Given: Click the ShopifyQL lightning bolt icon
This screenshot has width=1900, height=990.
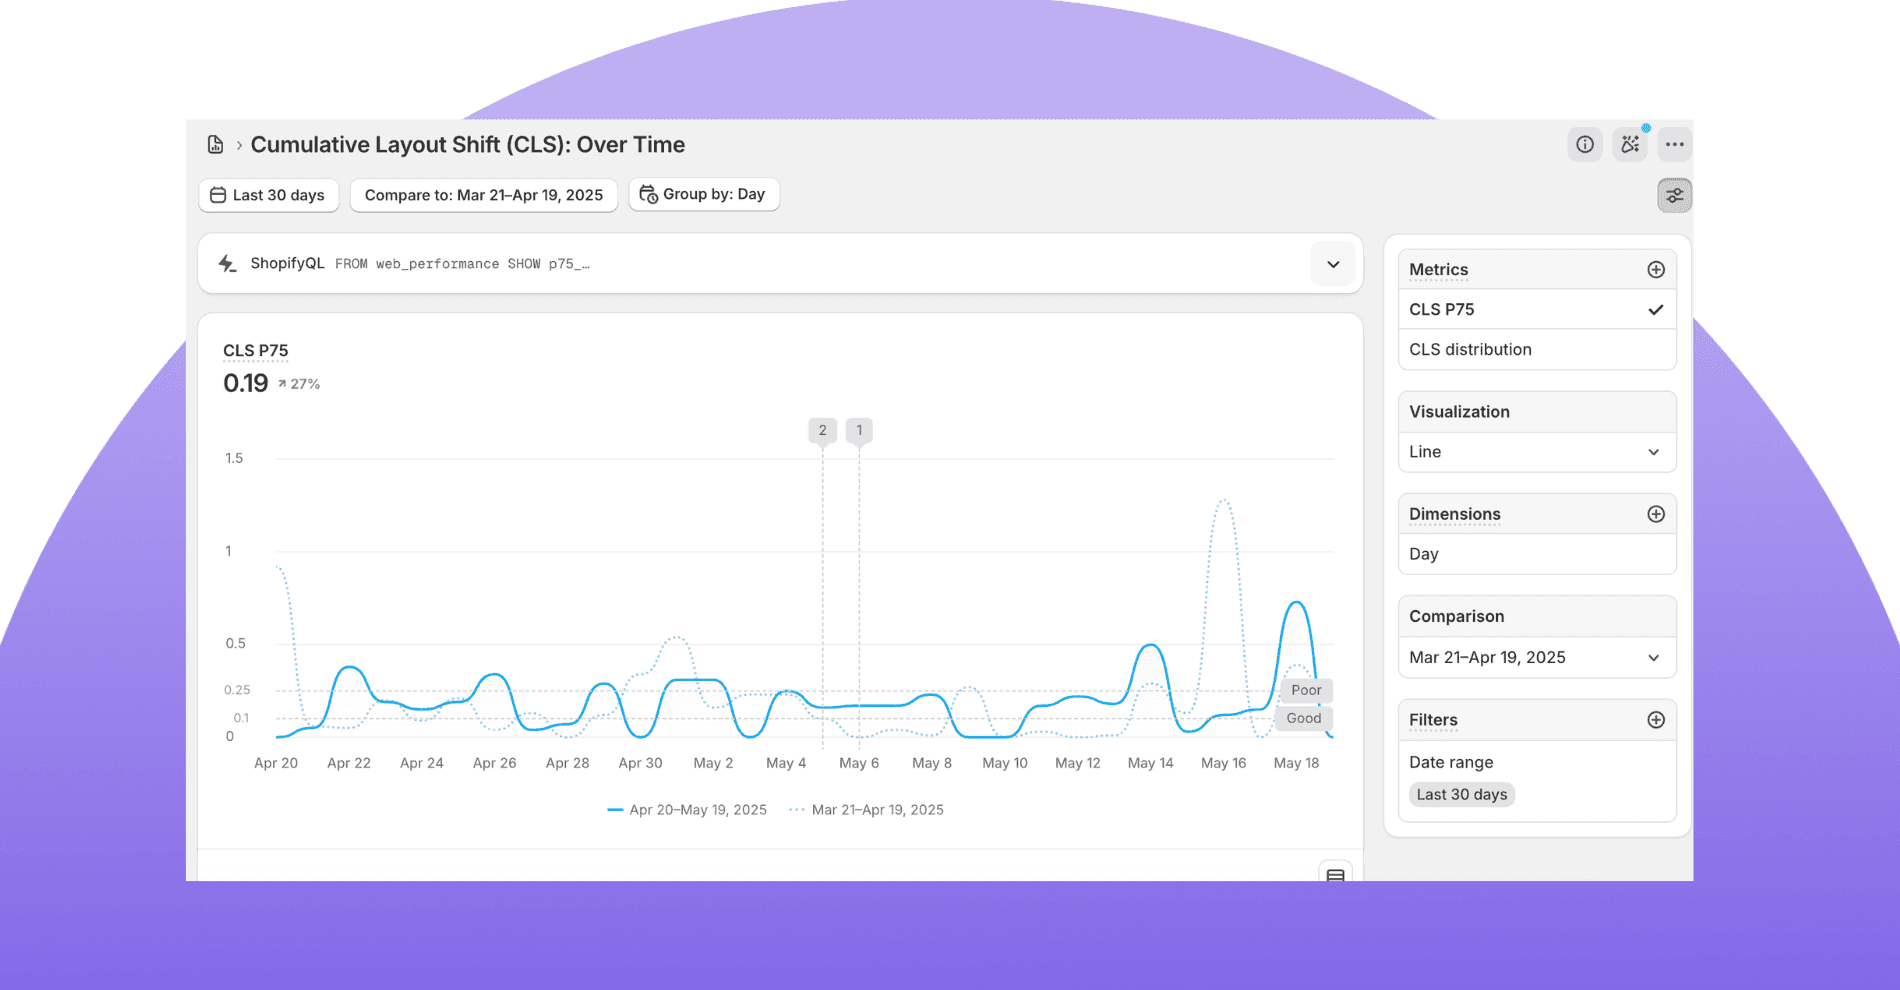Looking at the screenshot, I should click(227, 264).
